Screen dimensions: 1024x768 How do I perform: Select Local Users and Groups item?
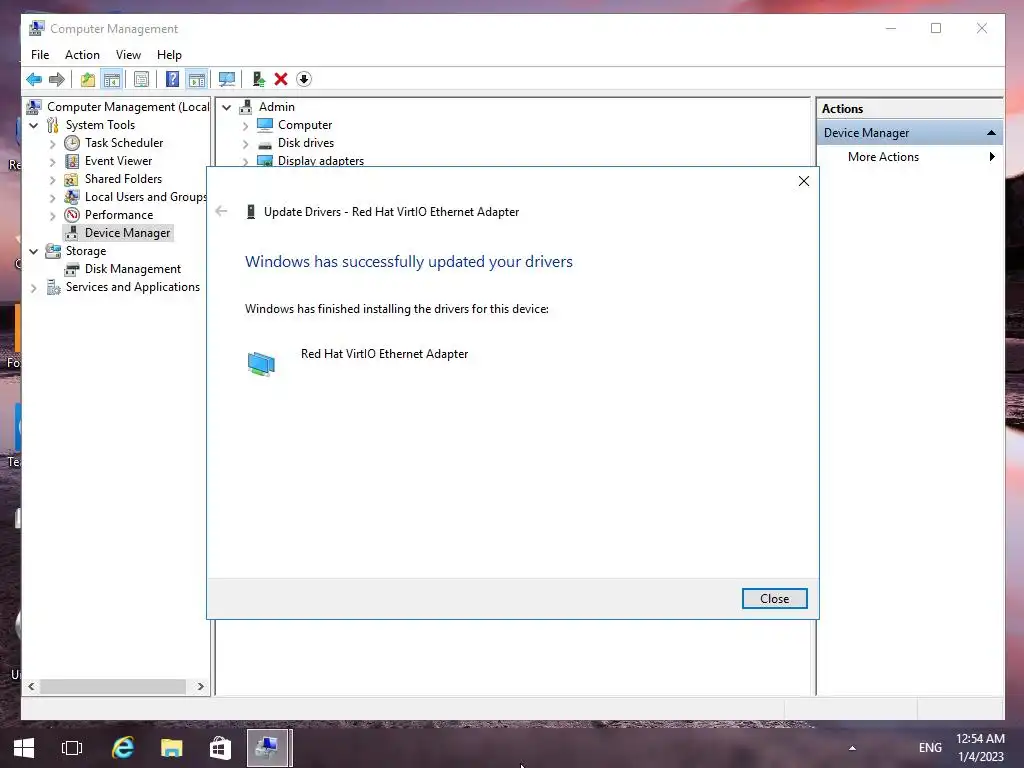pos(146,197)
